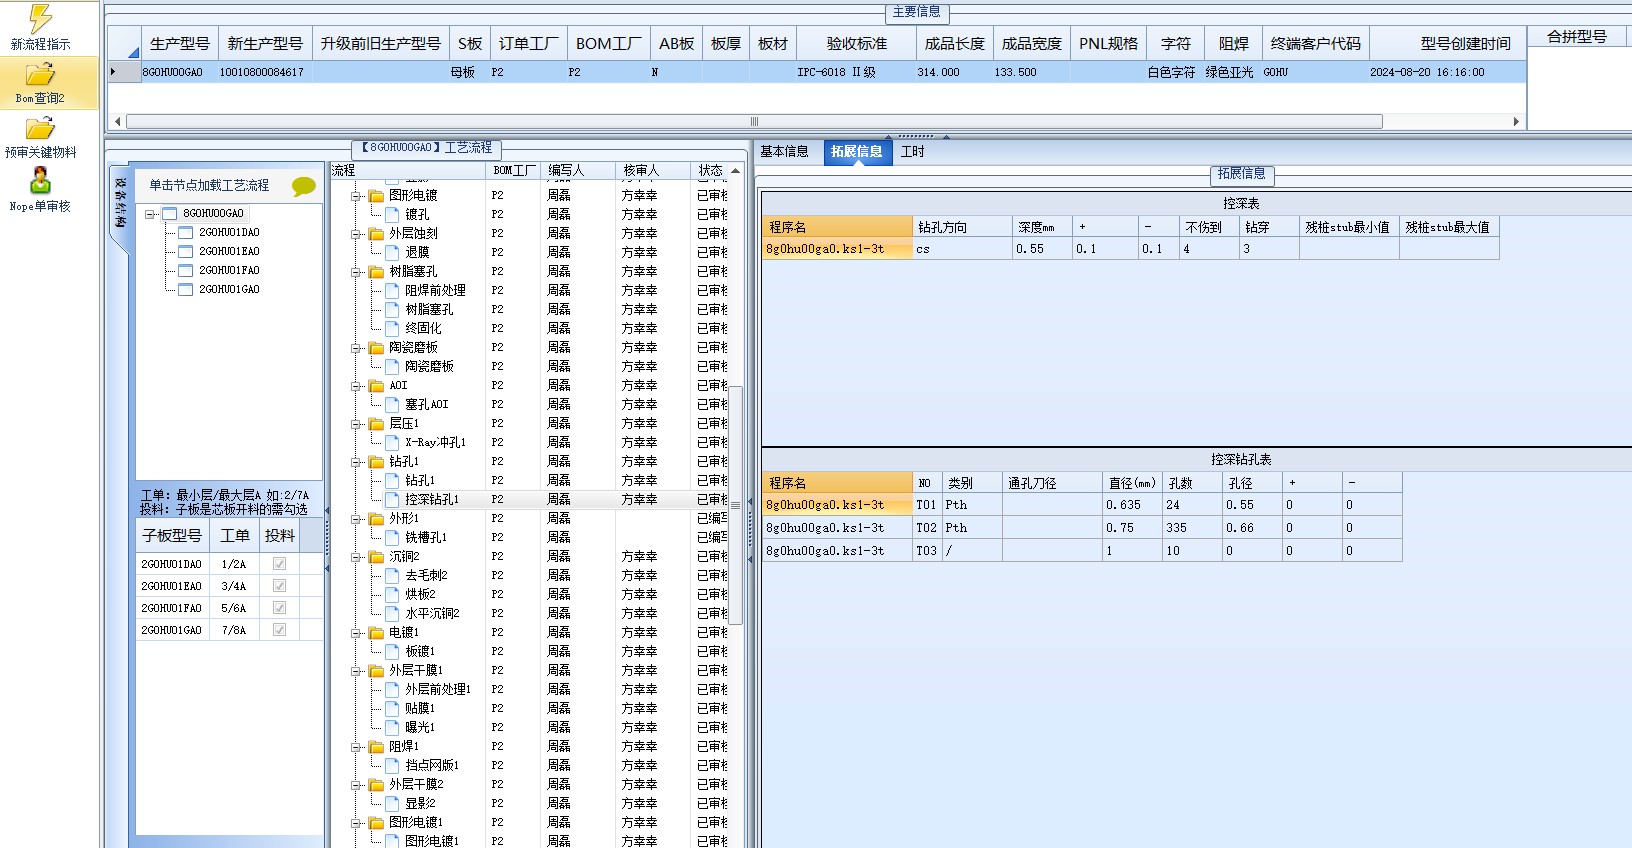
Task: Select 8g0hu00ga0.ks1-3t cell in 控深表
Action: click(x=838, y=249)
